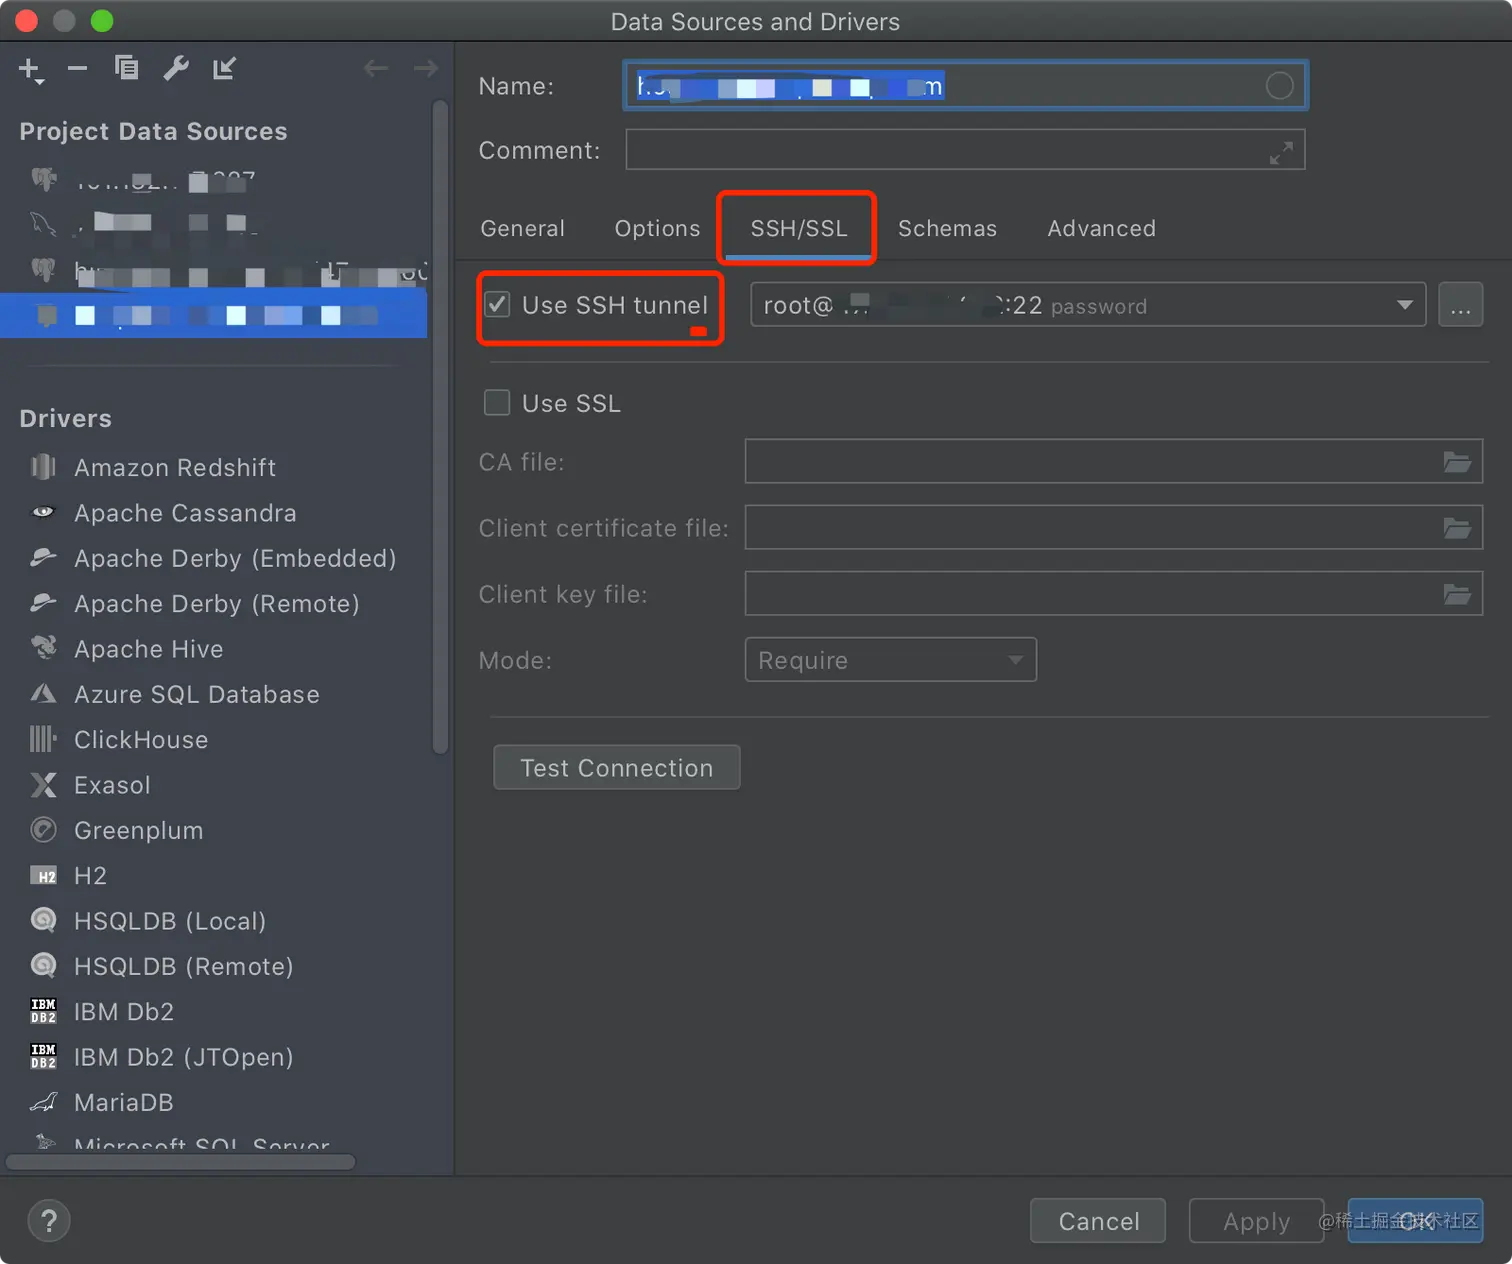Select HSQLDB (Remote) driver
This screenshot has height=1264, width=1512.
click(x=183, y=966)
